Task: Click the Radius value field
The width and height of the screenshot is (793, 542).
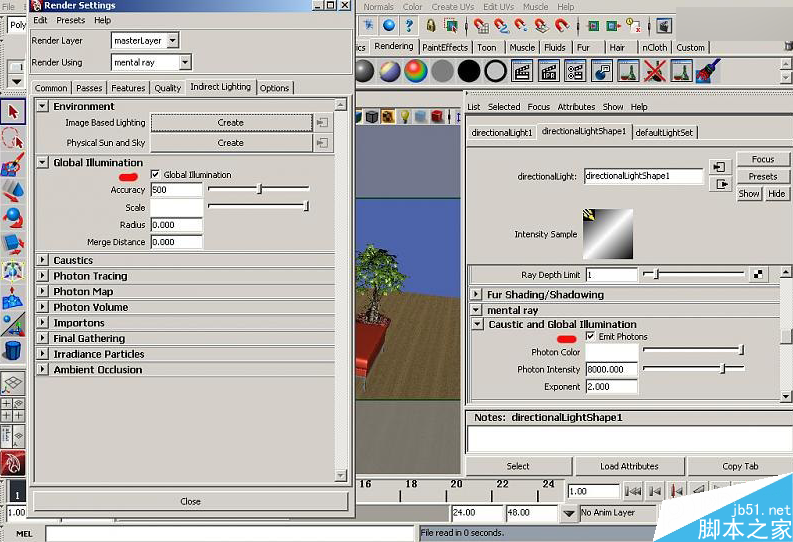Action: tap(177, 225)
